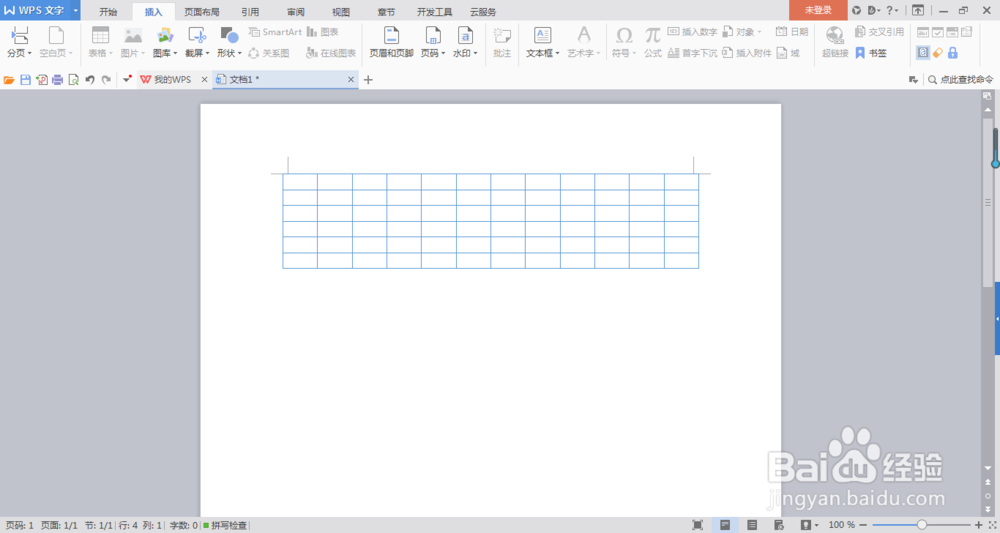
Task: Insert an 在线图表 online chart
Action: tap(331, 54)
